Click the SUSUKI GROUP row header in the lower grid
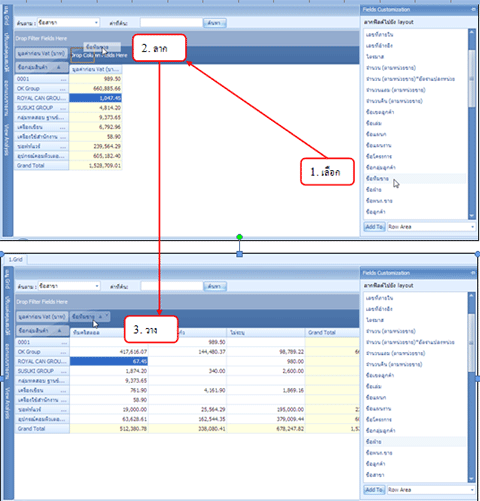Screen dimensions: 480x501 (x=42, y=371)
